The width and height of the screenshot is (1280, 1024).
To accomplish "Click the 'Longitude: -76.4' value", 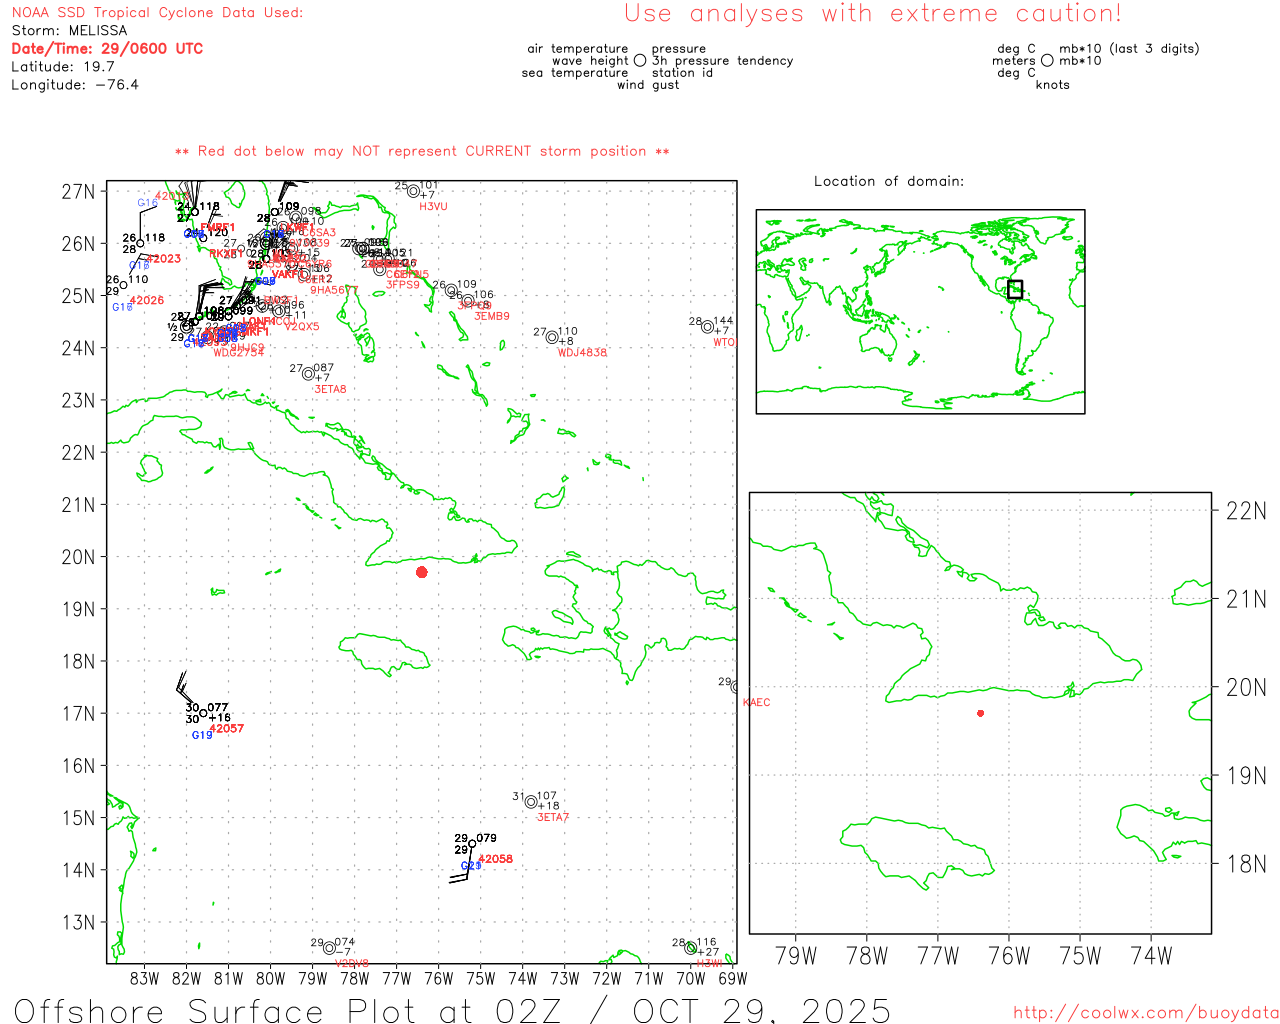I will pos(75,85).
